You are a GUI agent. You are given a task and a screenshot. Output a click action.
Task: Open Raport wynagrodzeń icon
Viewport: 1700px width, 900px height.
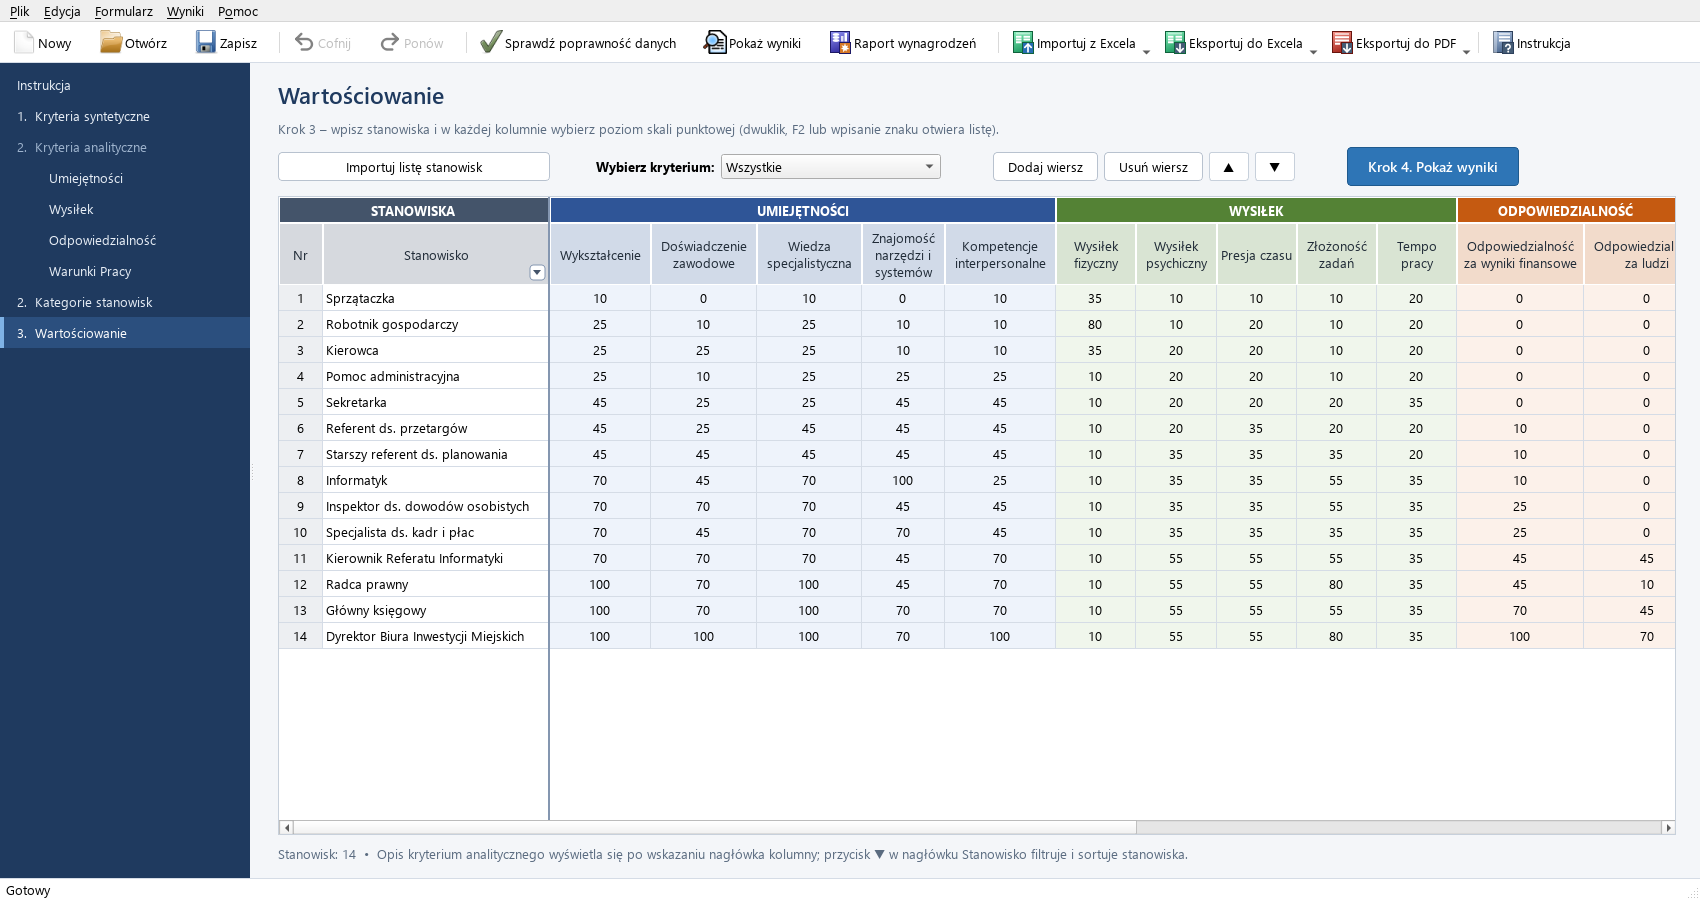point(840,43)
